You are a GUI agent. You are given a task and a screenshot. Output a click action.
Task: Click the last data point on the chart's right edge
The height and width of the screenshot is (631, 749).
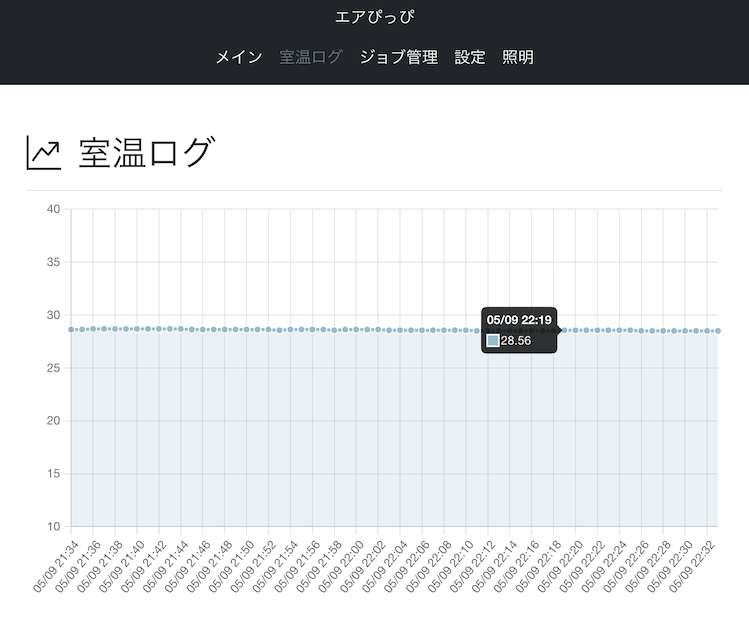click(717, 331)
